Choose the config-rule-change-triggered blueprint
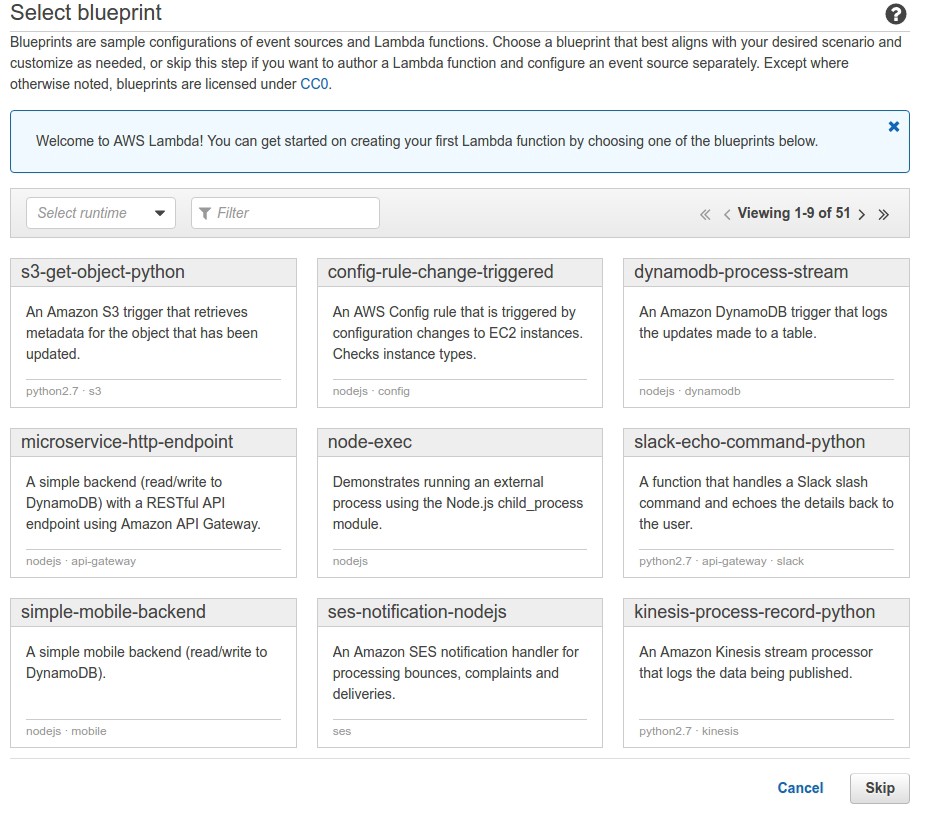Image resolution: width=932 pixels, height=821 pixels. (440, 272)
